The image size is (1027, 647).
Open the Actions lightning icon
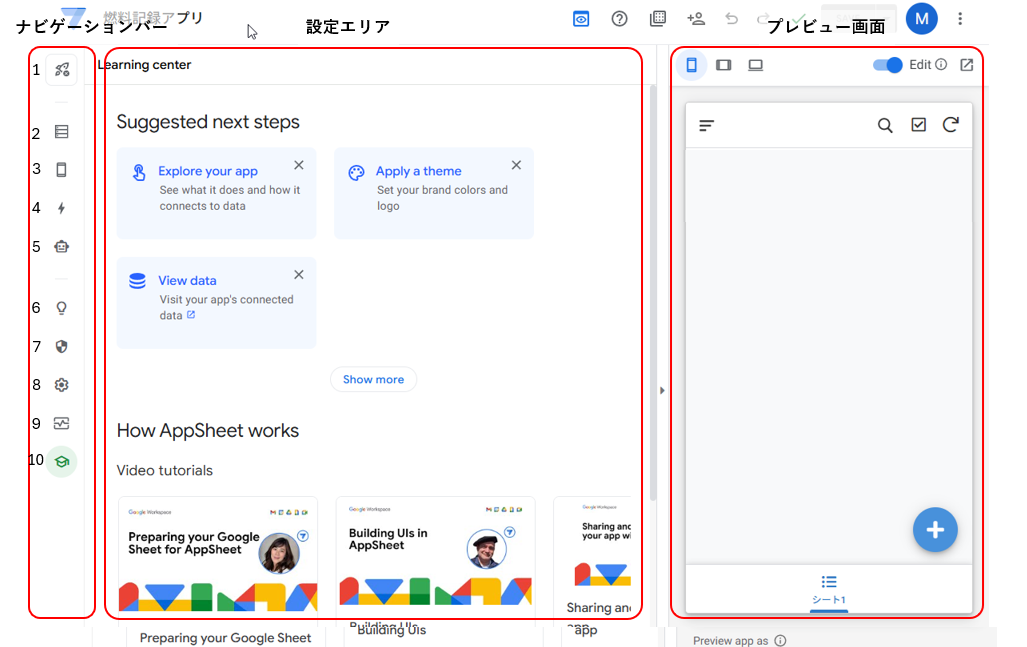(x=61, y=207)
